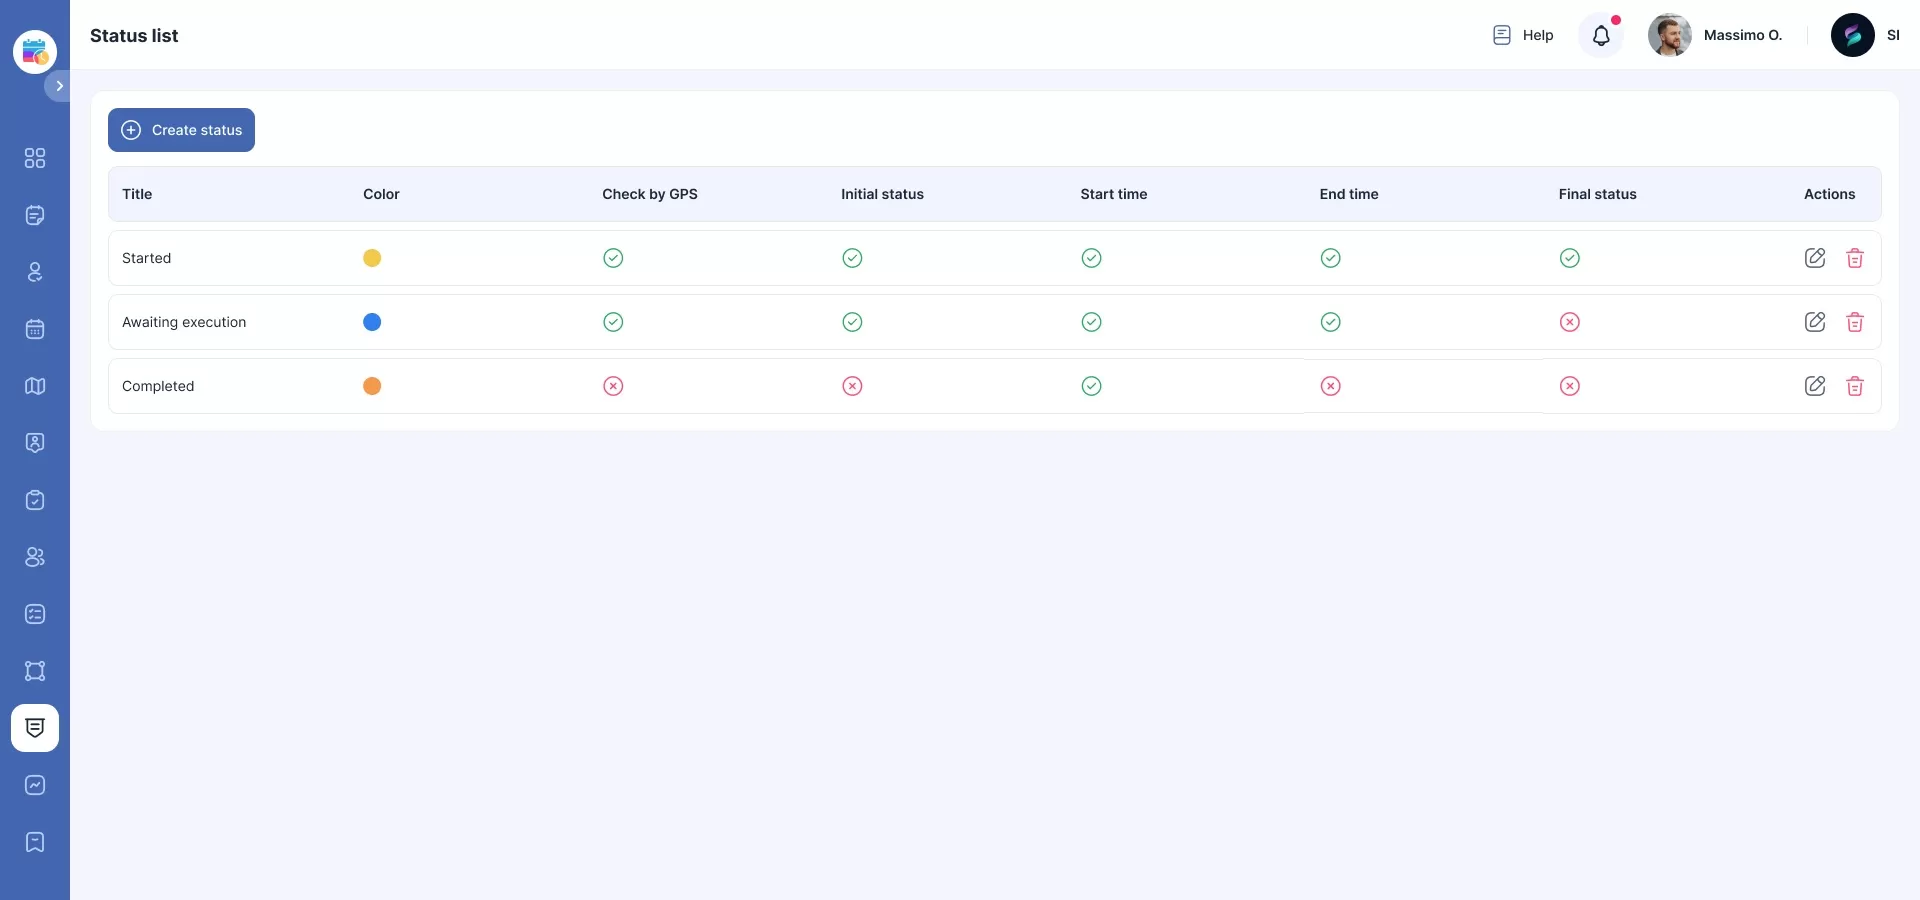Open Help from the top bar
Screen dimensions: 1920x900
[x=1522, y=35]
